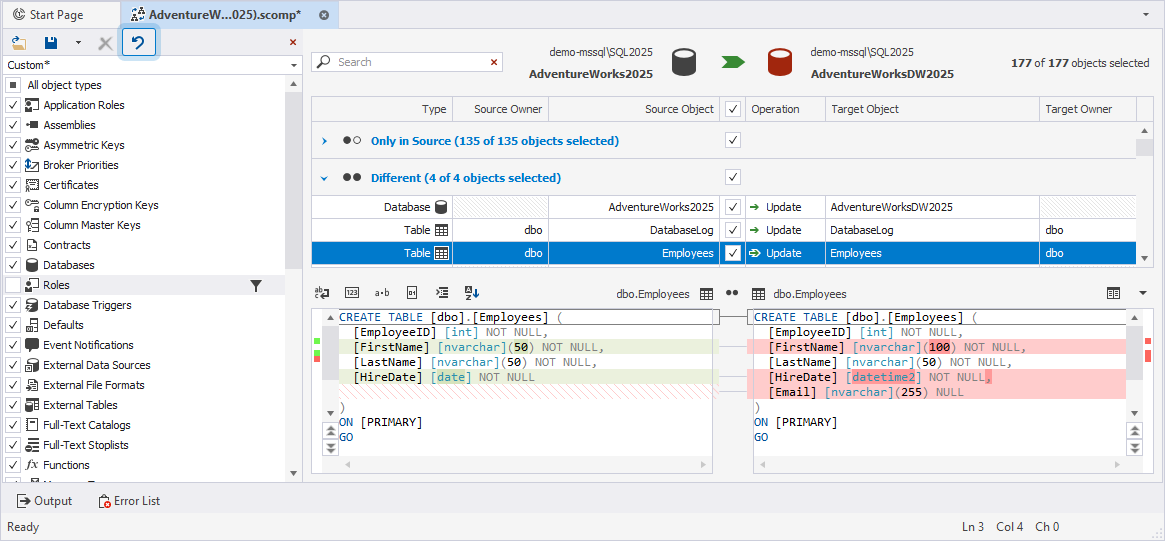This screenshot has width=1165, height=541.
Task: Click the Contracts object type icon
Action: [x=32, y=245]
